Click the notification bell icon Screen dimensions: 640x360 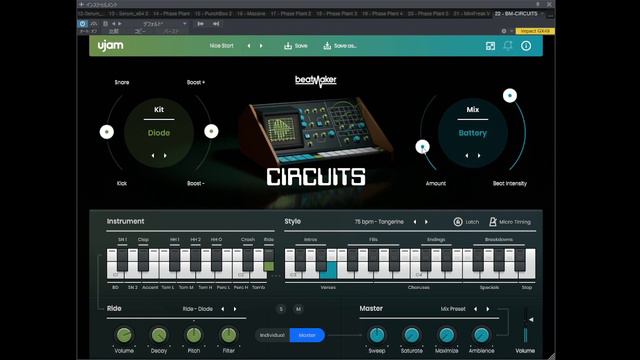tap(508, 45)
